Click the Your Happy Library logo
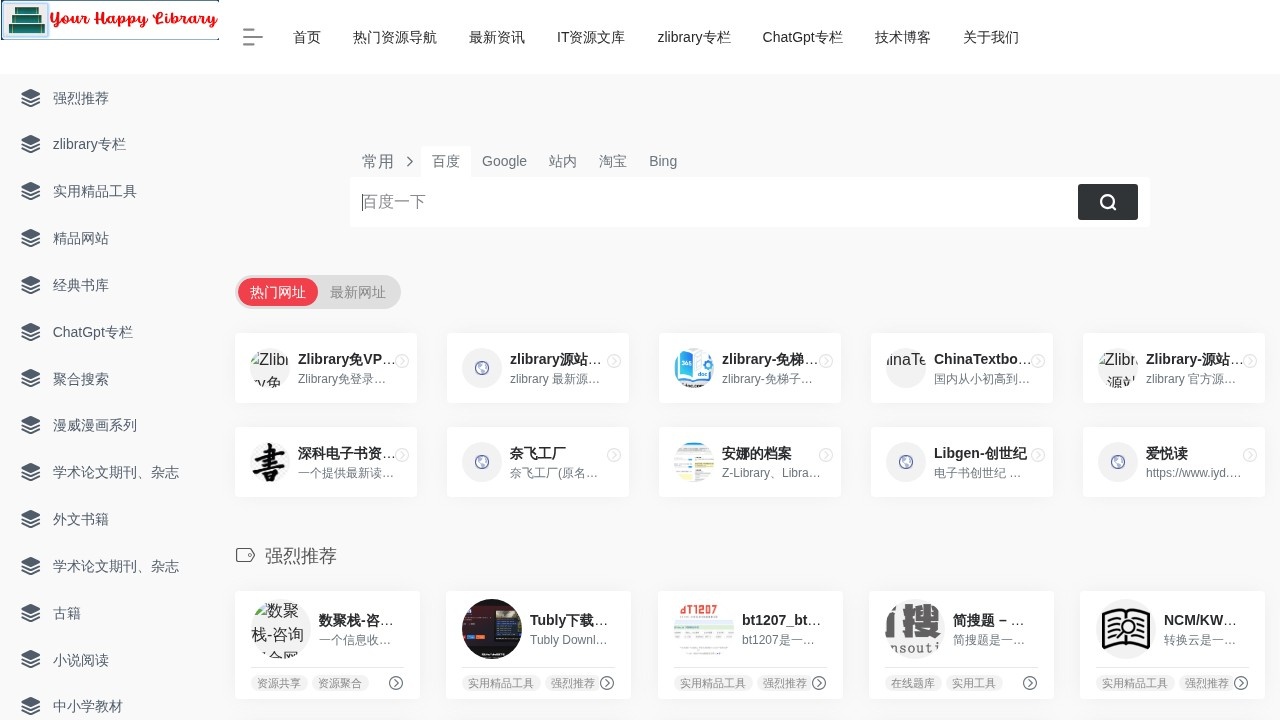 point(110,19)
